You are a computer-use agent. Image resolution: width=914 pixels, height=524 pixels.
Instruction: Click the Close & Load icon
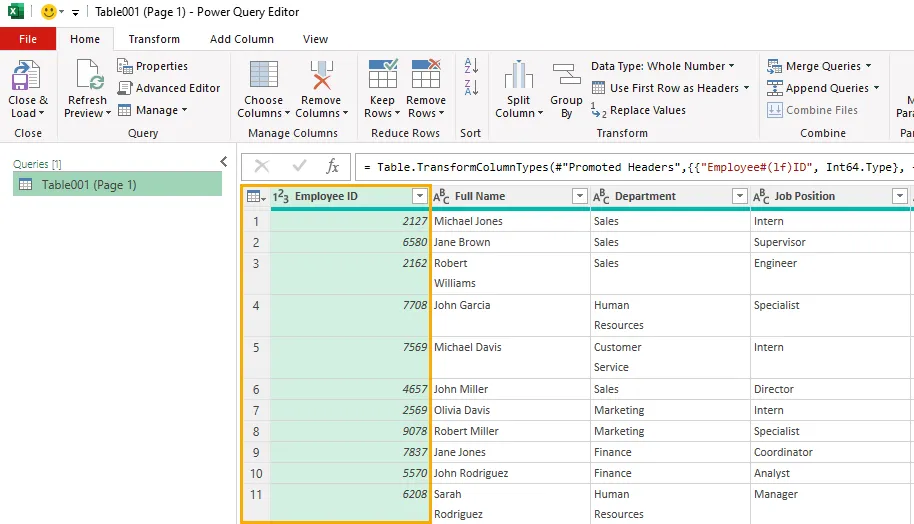tap(26, 75)
